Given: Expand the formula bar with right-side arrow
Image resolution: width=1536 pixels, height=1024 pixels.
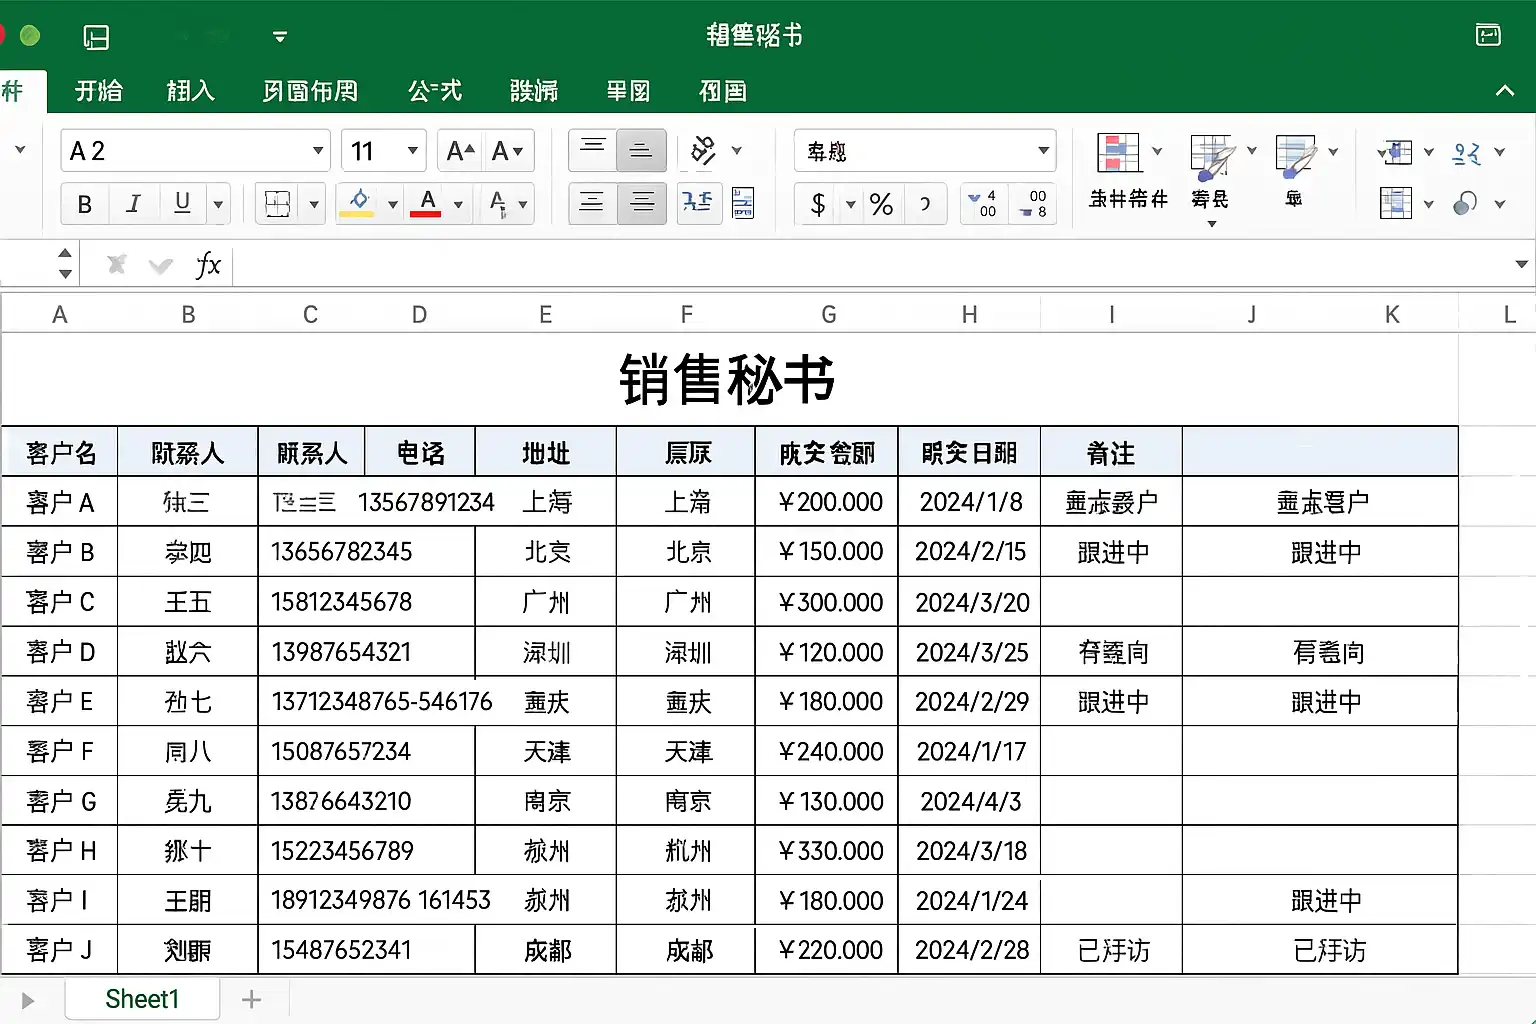Looking at the screenshot, I should click(1521, 265).
